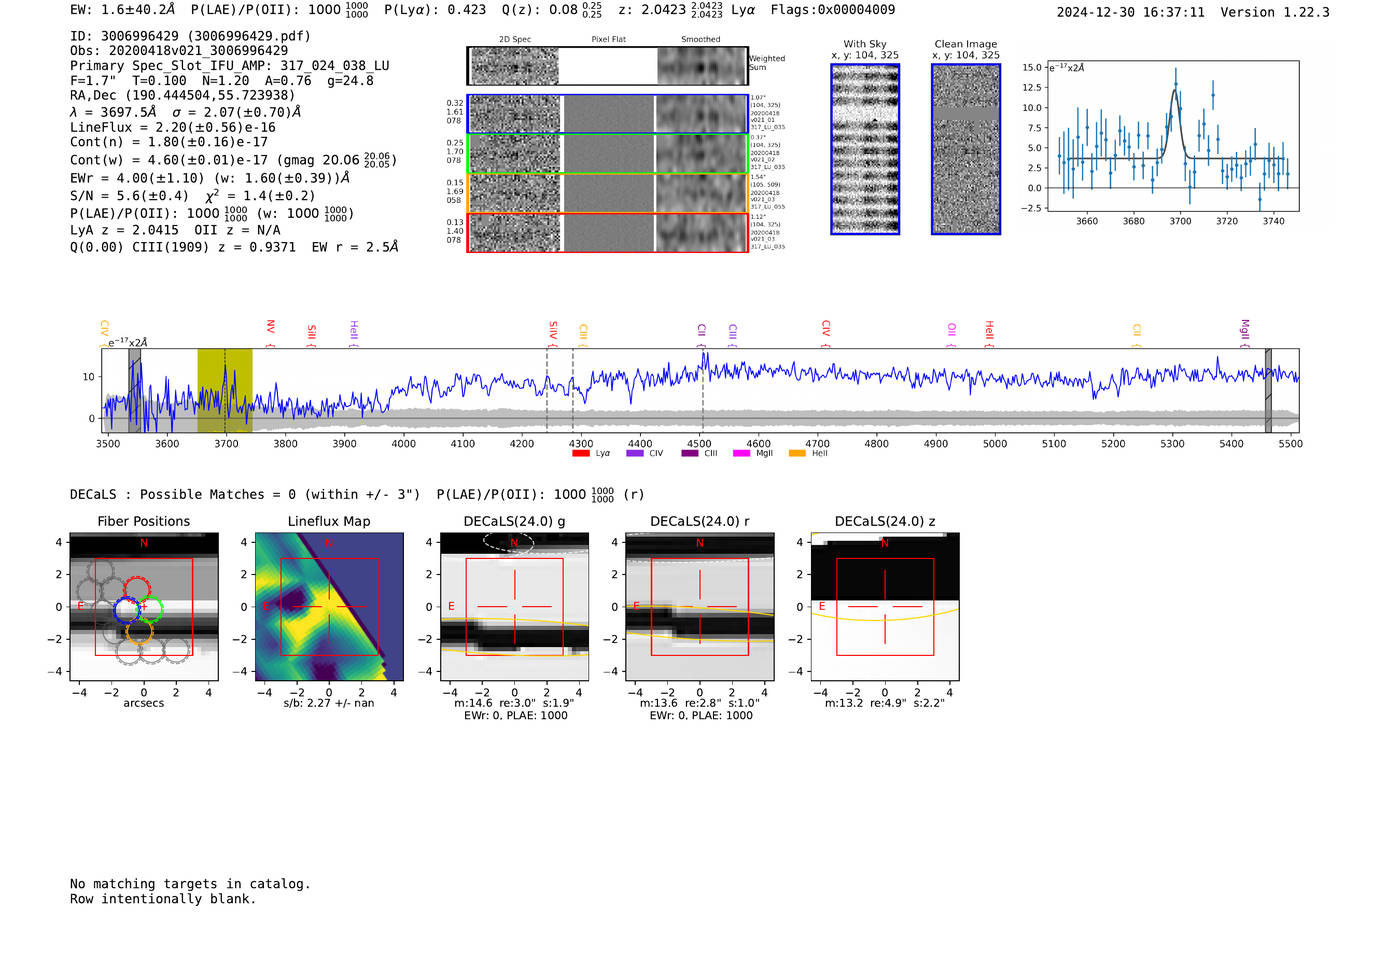The image size is (1400, 953).
Task: Click No matching targets in catalog text
Action: click(x=190, y=884)
